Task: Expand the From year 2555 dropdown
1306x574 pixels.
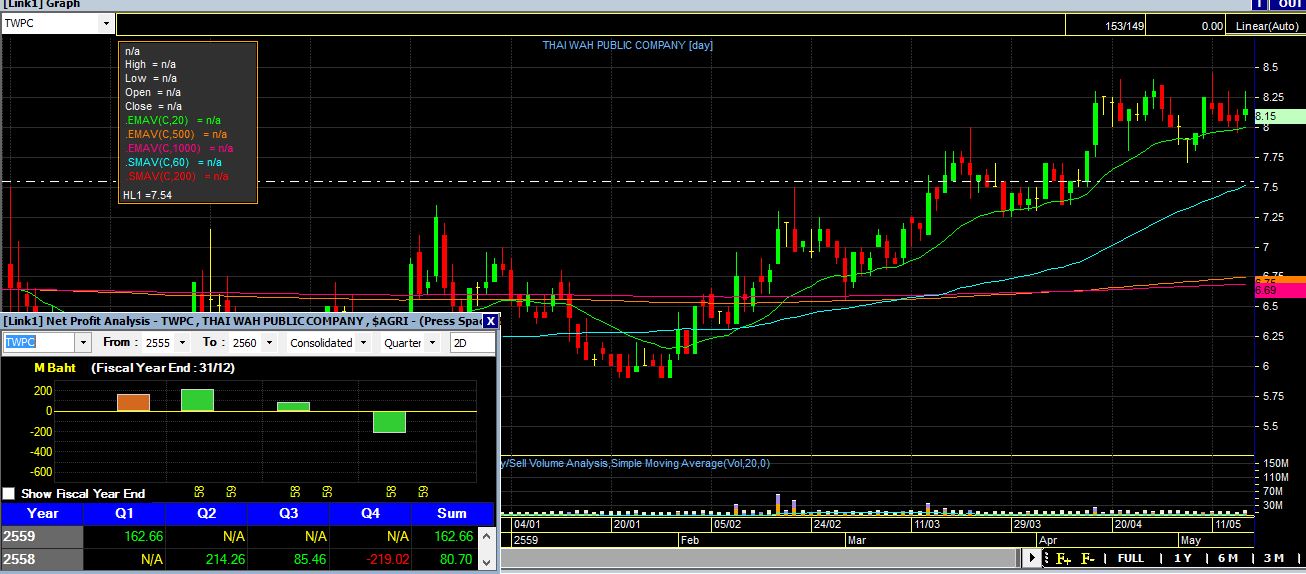Action: click(x=182, y=343)
